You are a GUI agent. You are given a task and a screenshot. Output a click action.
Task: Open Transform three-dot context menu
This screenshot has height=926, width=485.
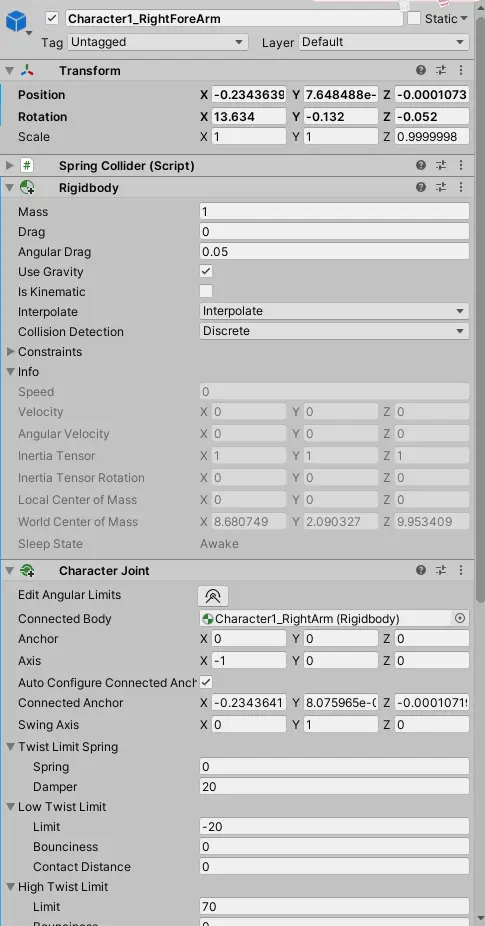(461, 70)
